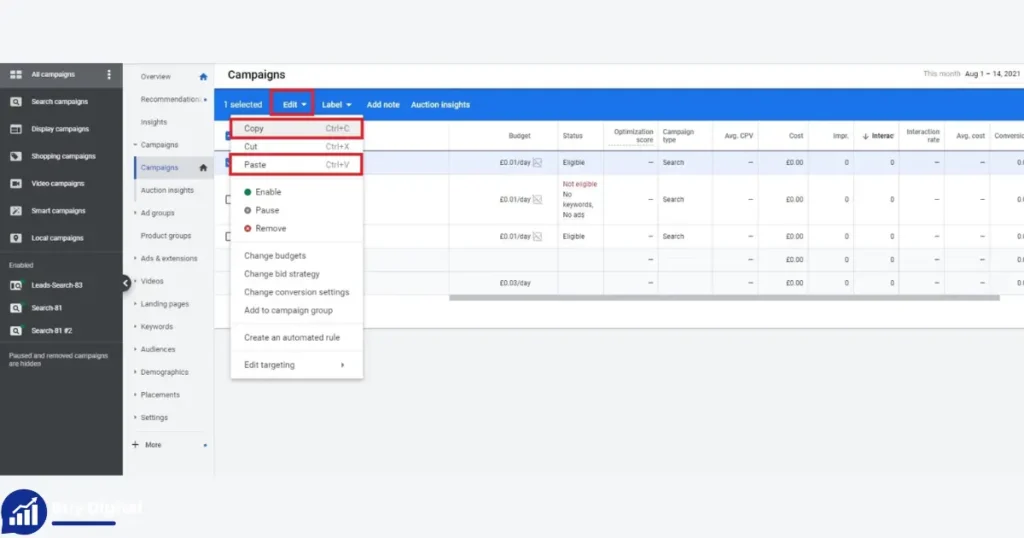The height and width of the screenshot is (538, 1024).
Task: Click the sort arrow on Interactions column
Action: click(865, 136)
